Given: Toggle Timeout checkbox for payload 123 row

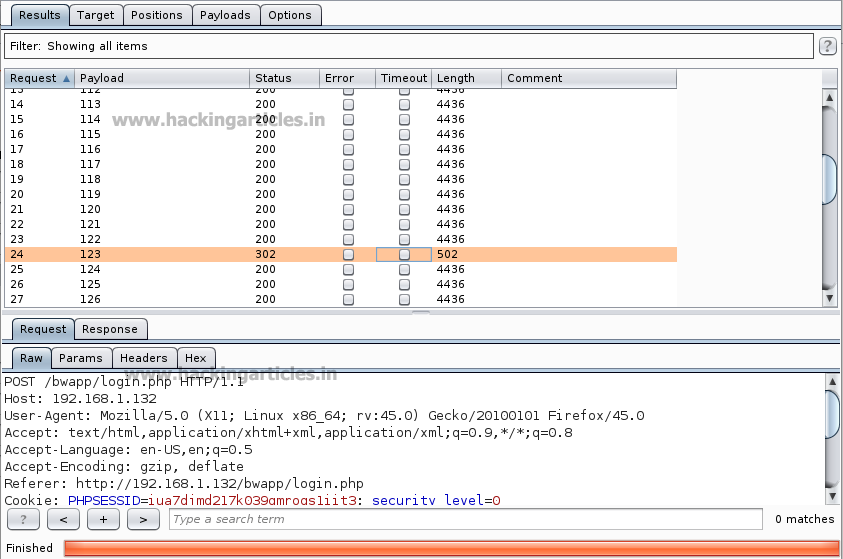Looking at the screenshot, I should [404, 254].
